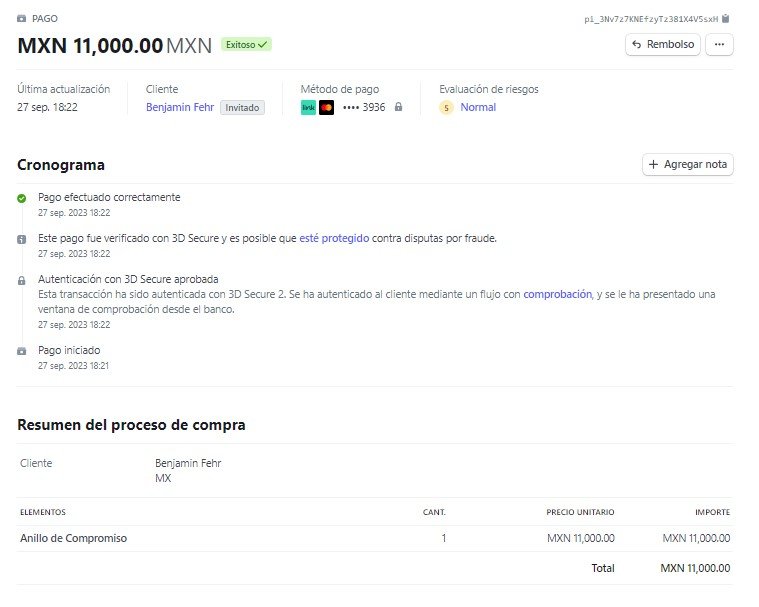The height and width of the screenshot is (607, 759).
Task: Click the Exitoso status badge
Action: coord(247,45)
